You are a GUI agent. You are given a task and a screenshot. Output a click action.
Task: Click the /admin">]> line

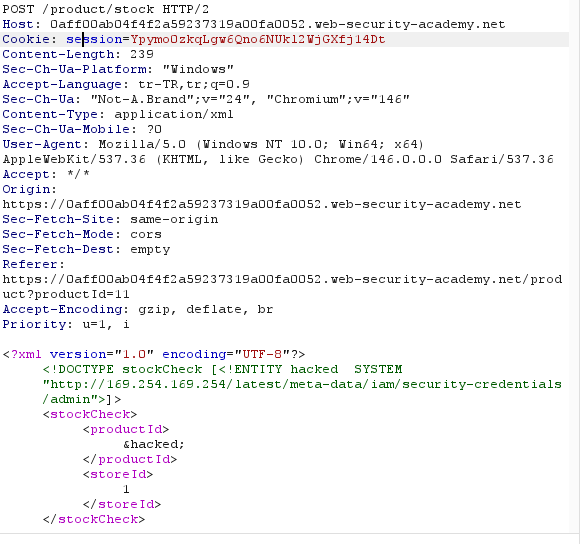(x=82, y=399)
